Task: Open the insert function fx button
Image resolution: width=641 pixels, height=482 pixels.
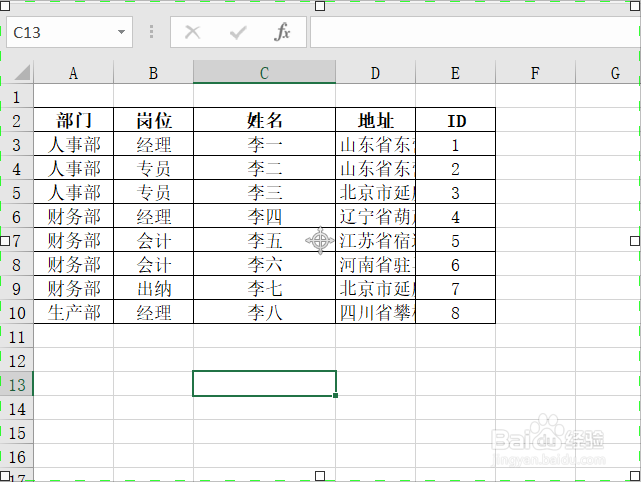Action: tap(282, 32)
